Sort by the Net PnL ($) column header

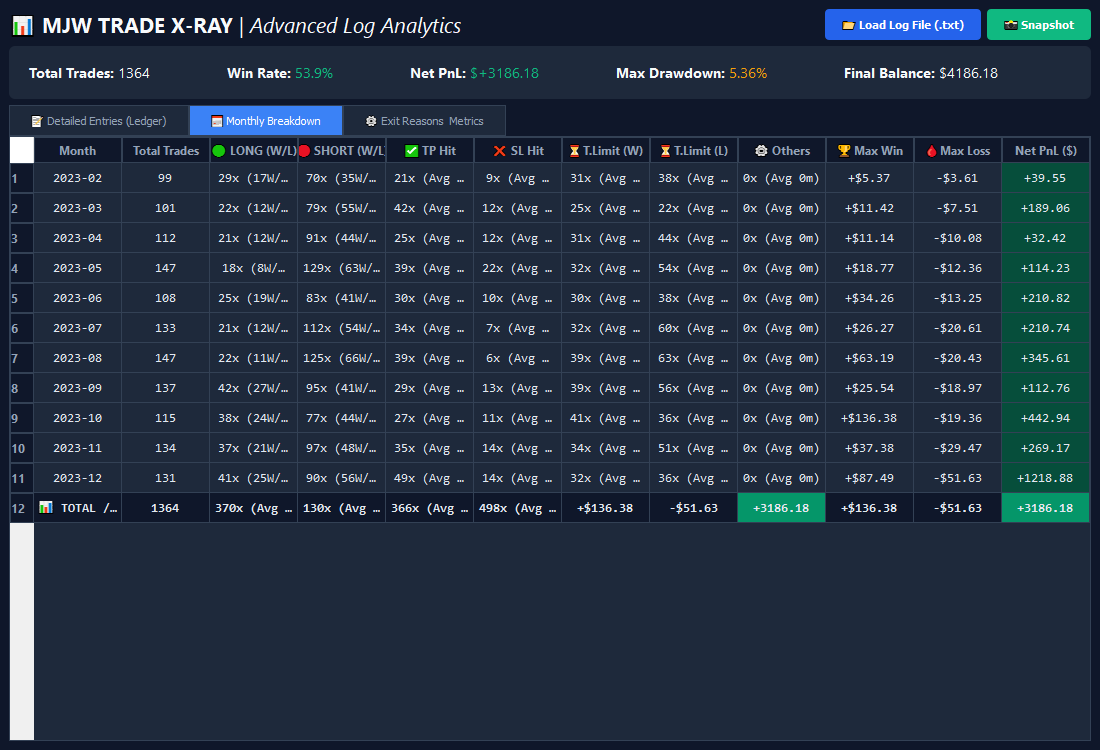pos(1045,150)
